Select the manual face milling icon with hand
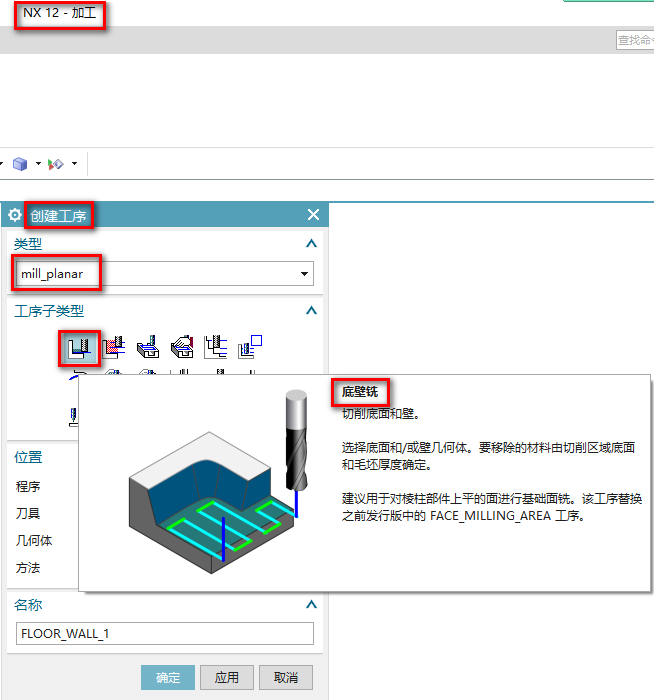 coord(181,347)
